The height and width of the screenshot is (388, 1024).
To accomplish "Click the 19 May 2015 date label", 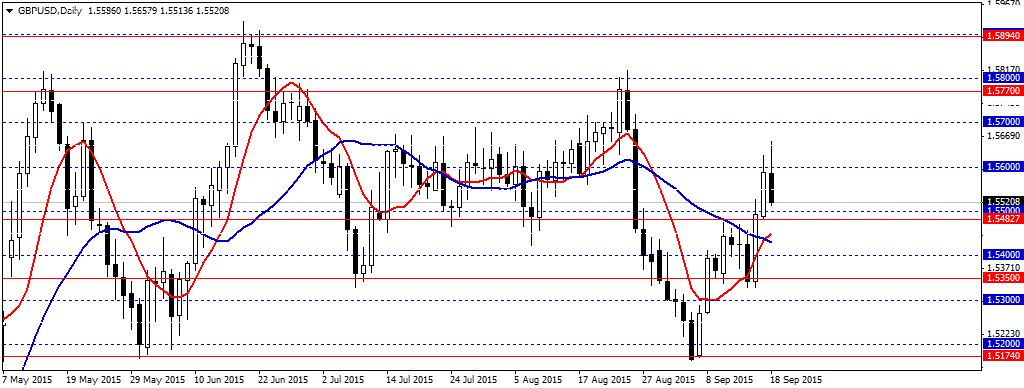I will [94, 380].
